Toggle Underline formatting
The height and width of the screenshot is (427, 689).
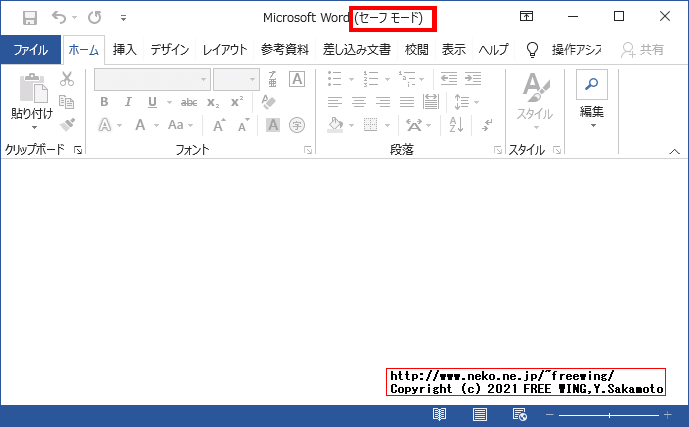(x=152, y=102)
